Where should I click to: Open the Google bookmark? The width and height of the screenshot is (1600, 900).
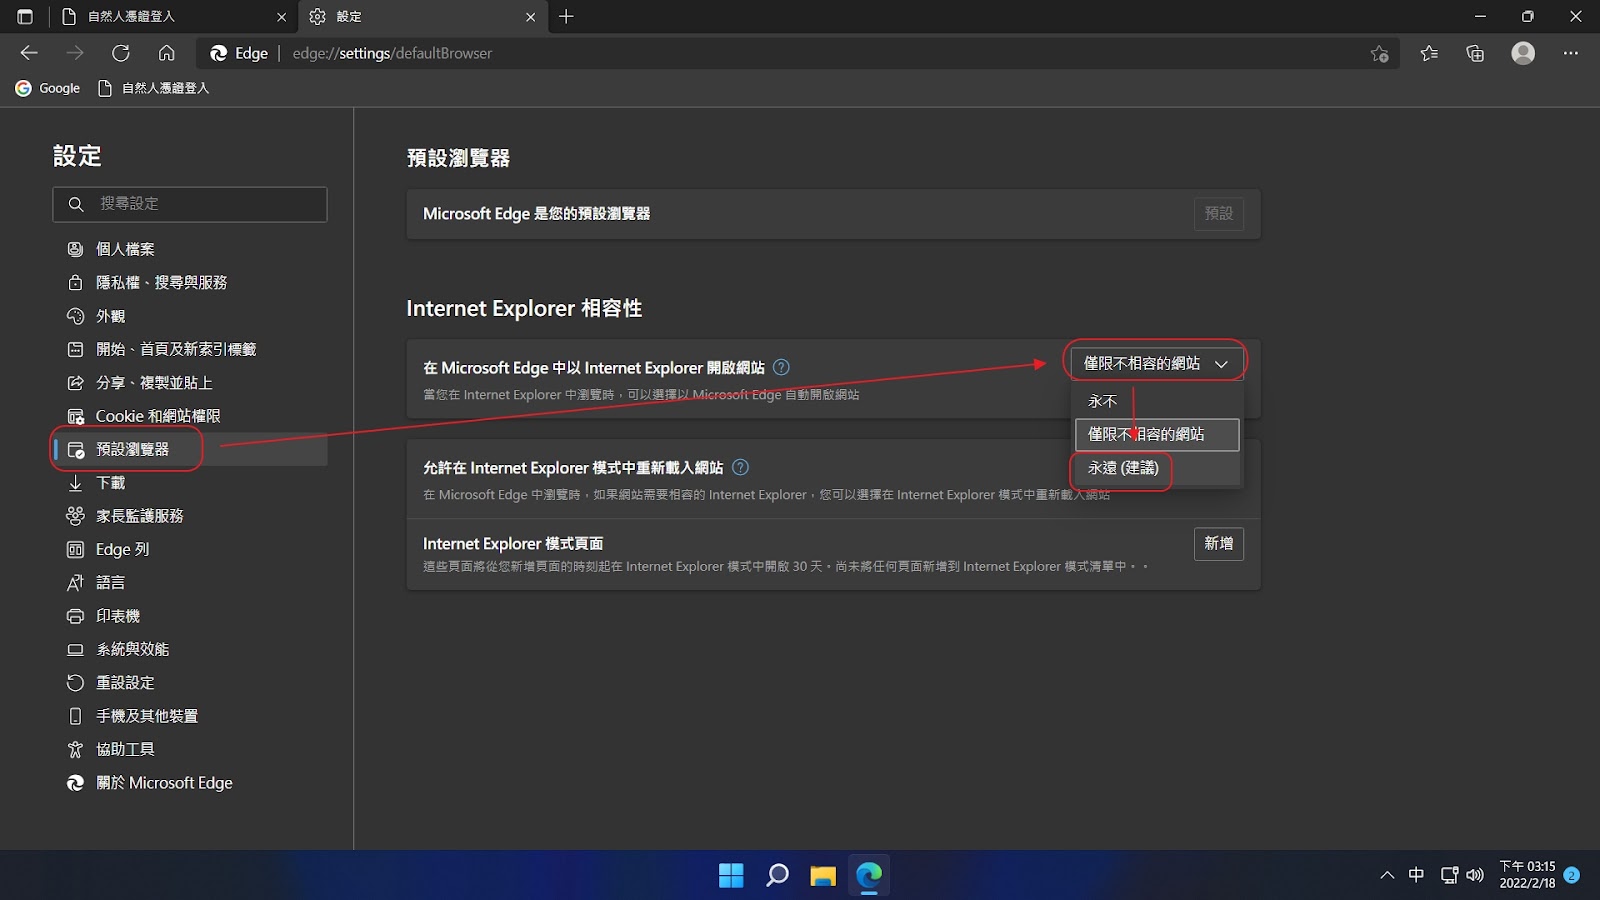pos(48,88)
